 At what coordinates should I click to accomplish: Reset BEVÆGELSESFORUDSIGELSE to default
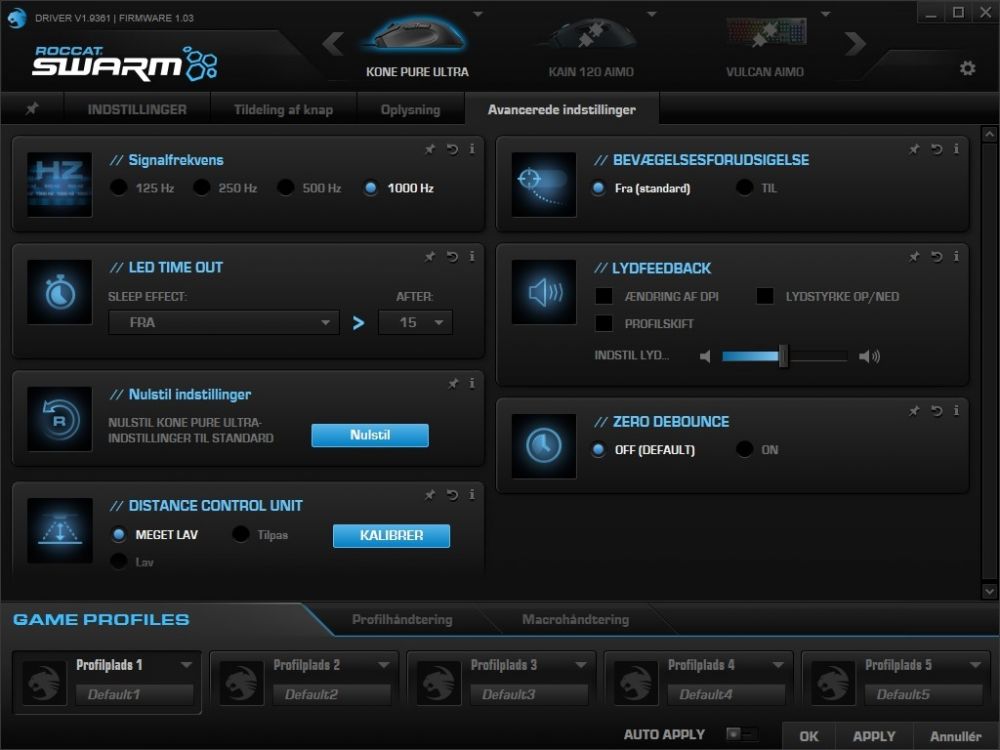point(936,149)
